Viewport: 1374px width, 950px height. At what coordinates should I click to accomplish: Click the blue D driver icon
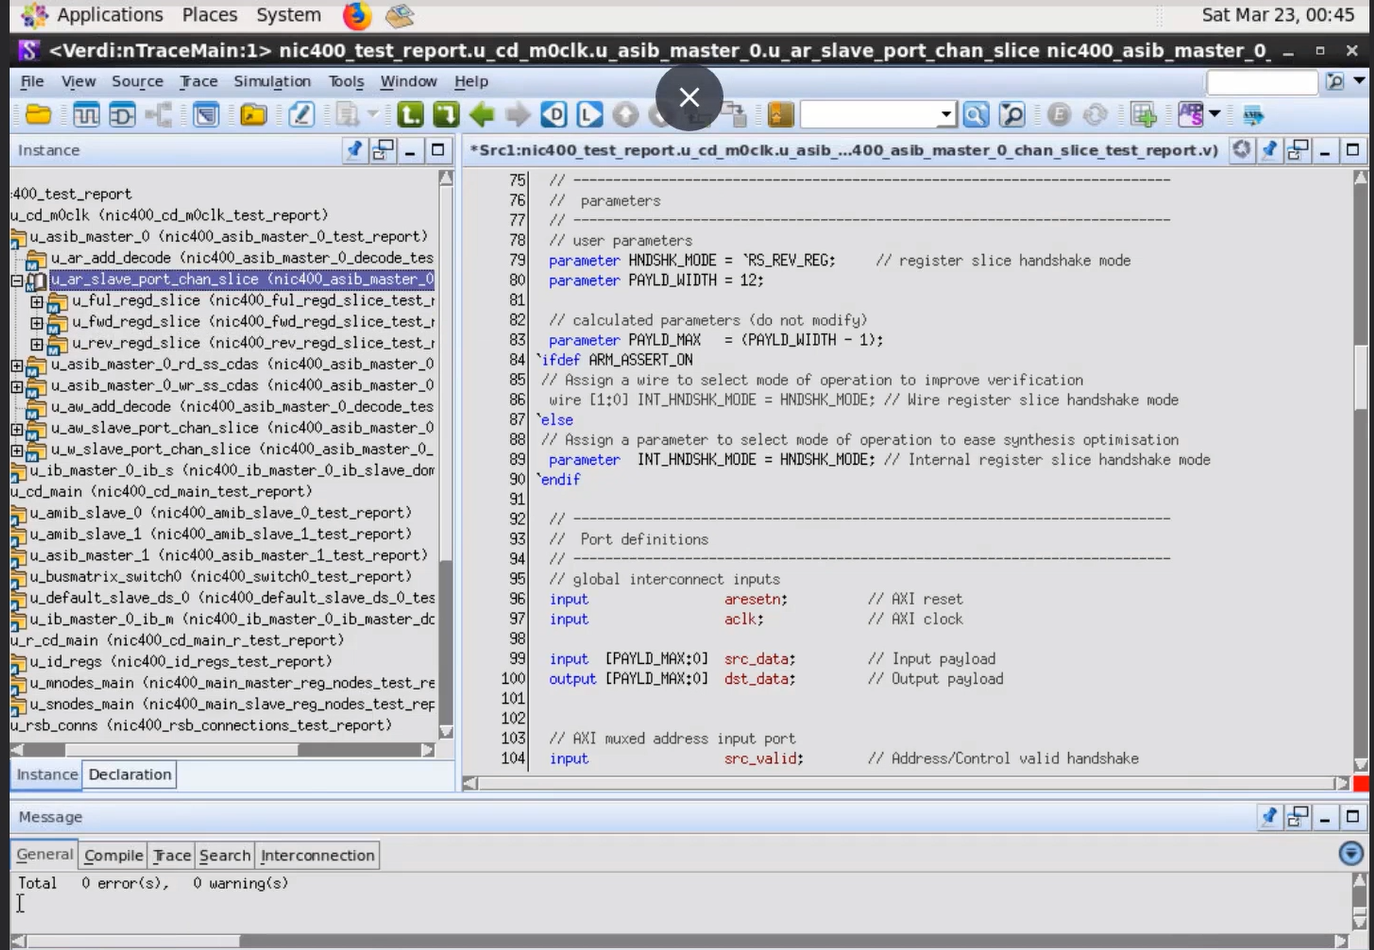point(554,115)
